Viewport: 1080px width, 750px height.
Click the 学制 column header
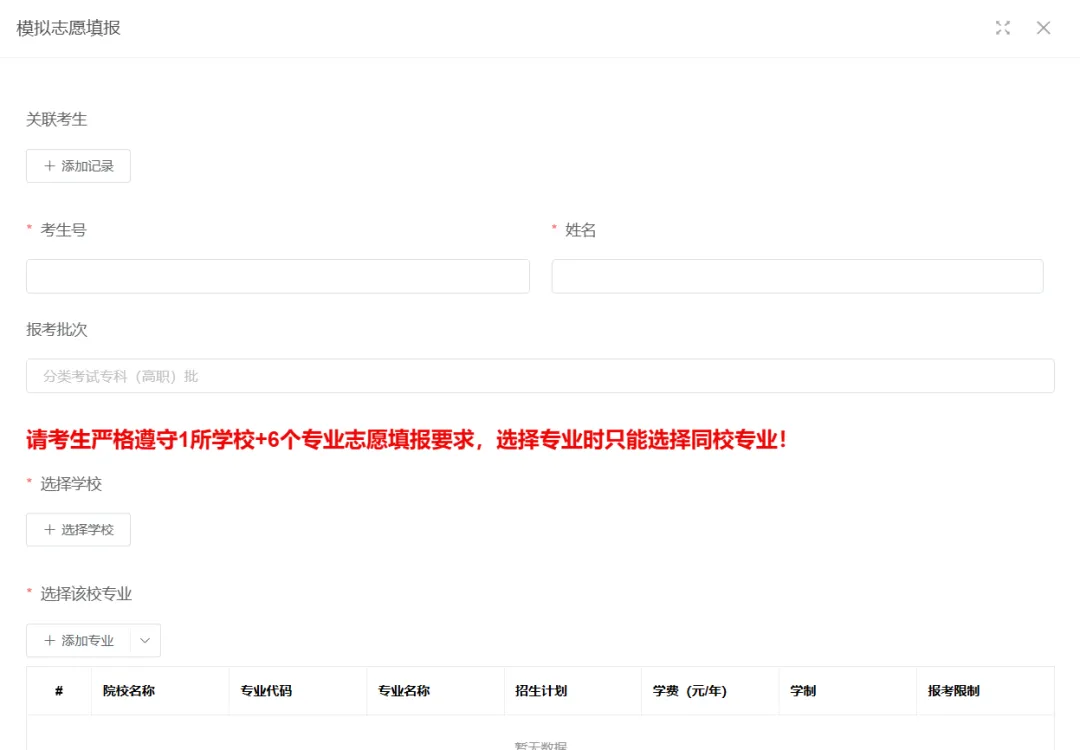point(848,691)
